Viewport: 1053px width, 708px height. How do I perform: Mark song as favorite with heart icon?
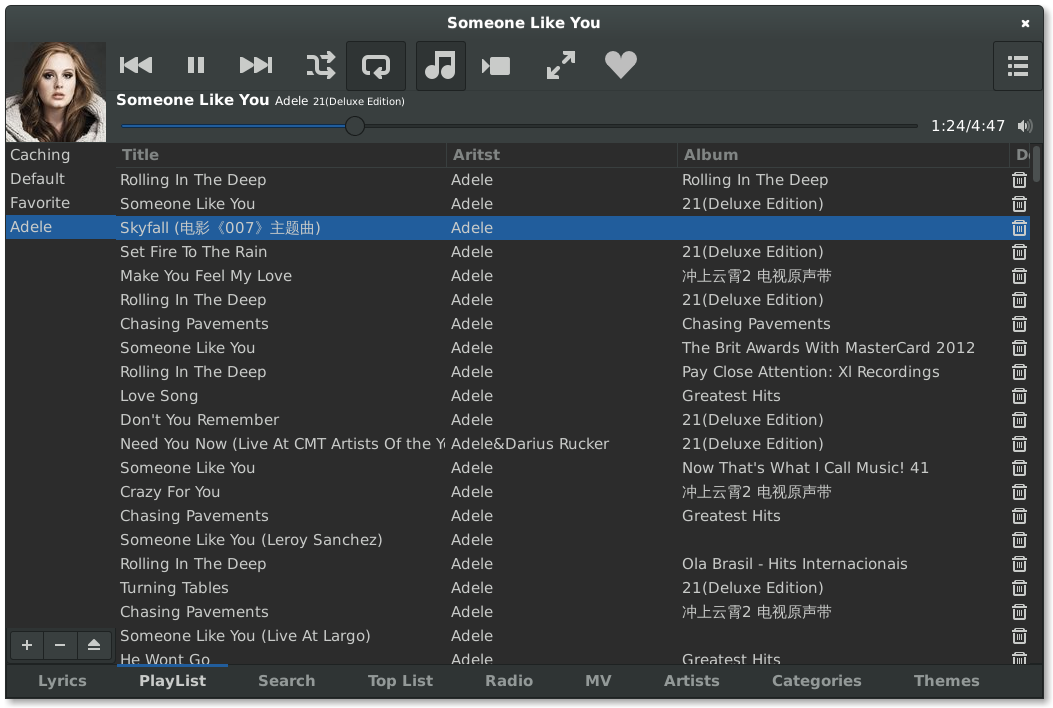click(x=621, y=65)
